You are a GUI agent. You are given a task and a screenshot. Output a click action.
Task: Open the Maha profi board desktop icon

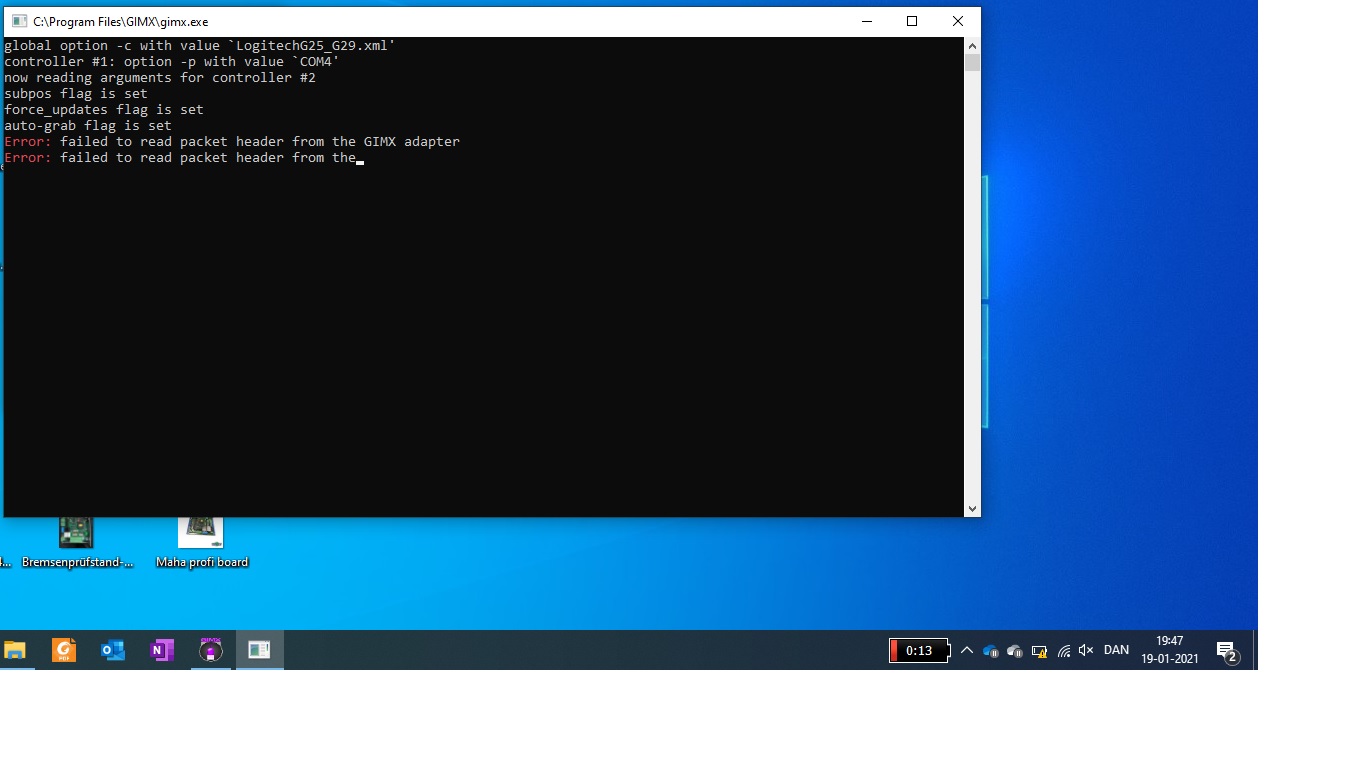tap(202, 541)
